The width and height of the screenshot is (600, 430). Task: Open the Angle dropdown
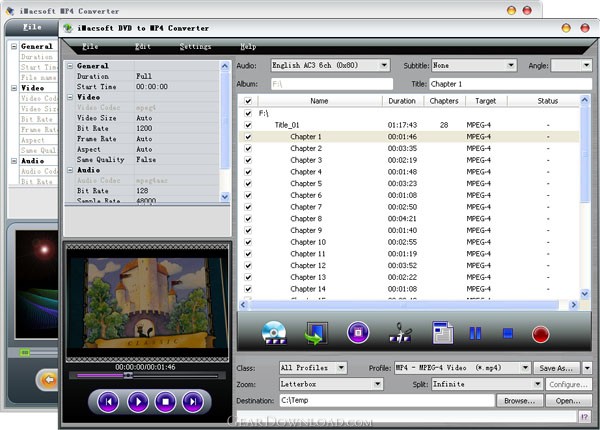586,65
